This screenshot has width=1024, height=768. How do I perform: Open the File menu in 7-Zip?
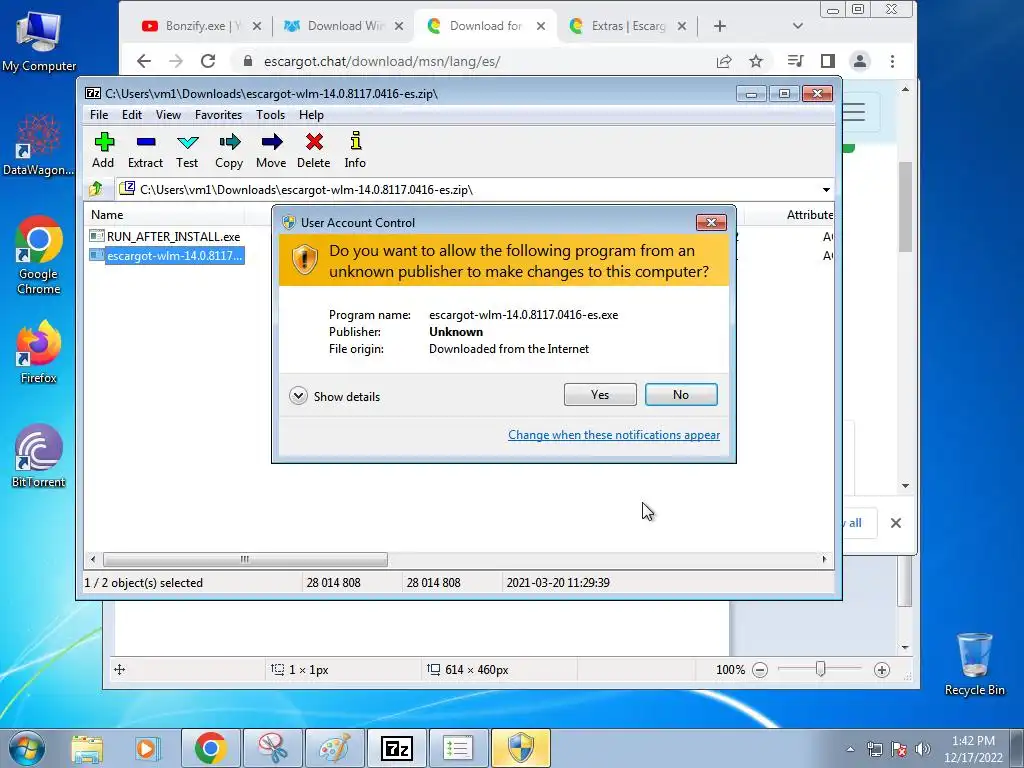coord(99,115)
